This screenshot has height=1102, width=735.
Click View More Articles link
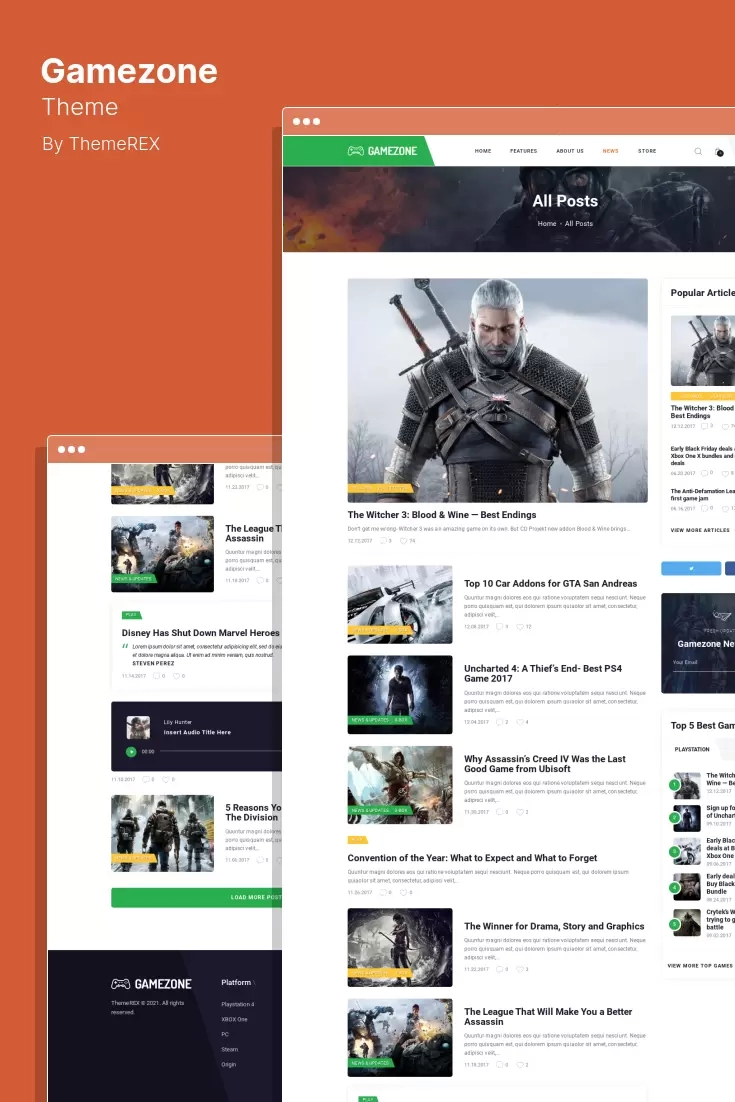pyautogui.click(x=700, y=530)
